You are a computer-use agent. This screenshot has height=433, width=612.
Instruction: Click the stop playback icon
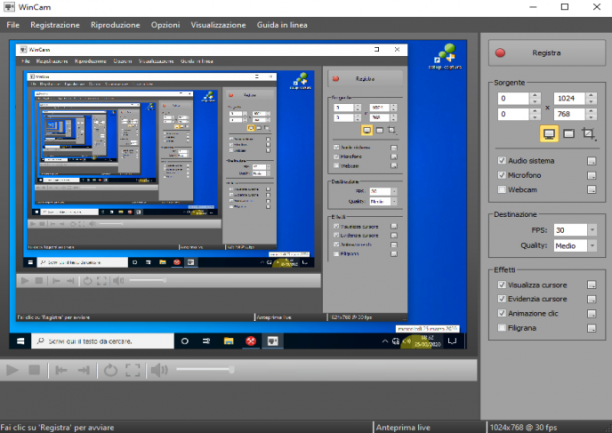(34, 370)
